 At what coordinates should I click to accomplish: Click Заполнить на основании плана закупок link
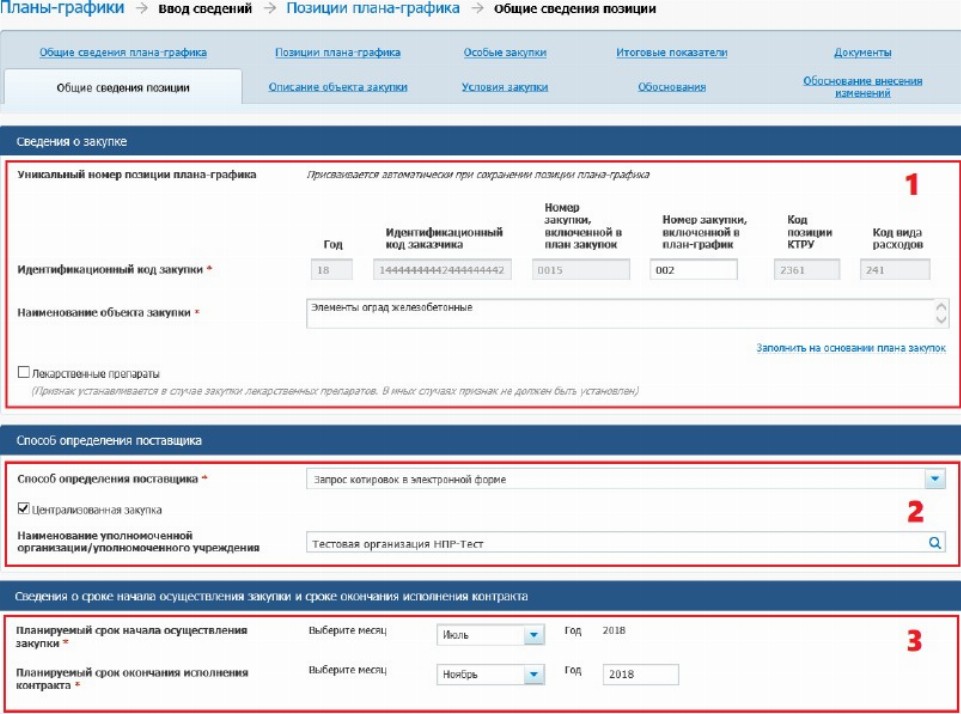tap(850, 348)
